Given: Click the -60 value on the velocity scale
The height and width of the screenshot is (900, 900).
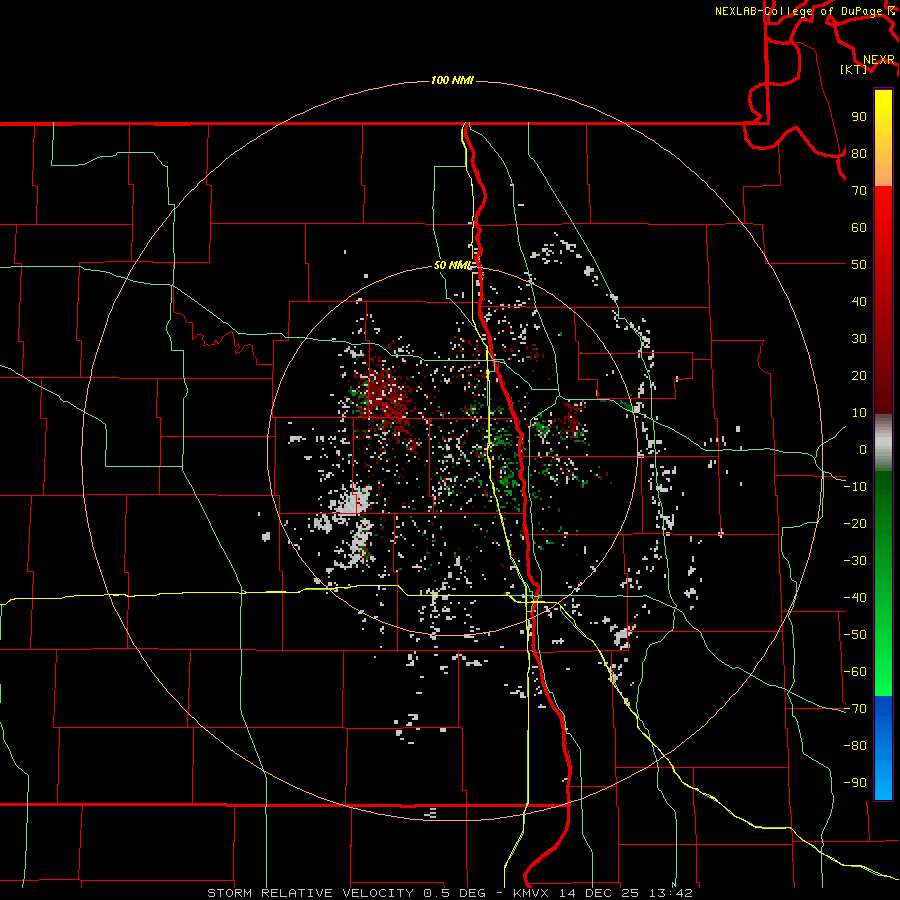Looking at the screenshot, I should tap(855, 672).
